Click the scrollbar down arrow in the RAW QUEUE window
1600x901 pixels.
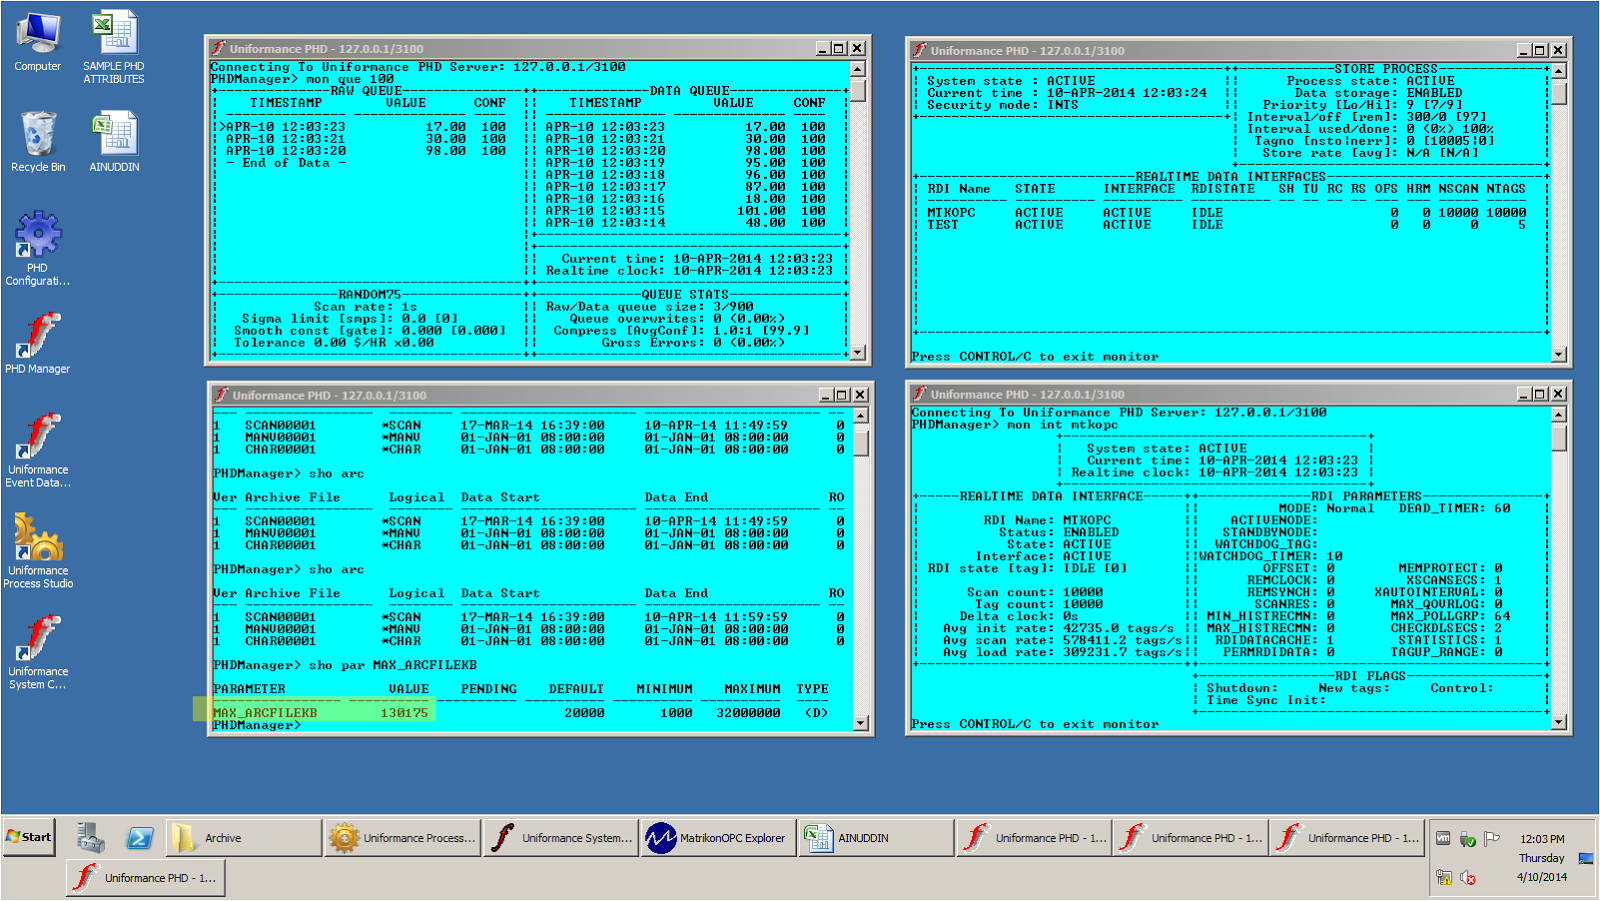[857, 352]
